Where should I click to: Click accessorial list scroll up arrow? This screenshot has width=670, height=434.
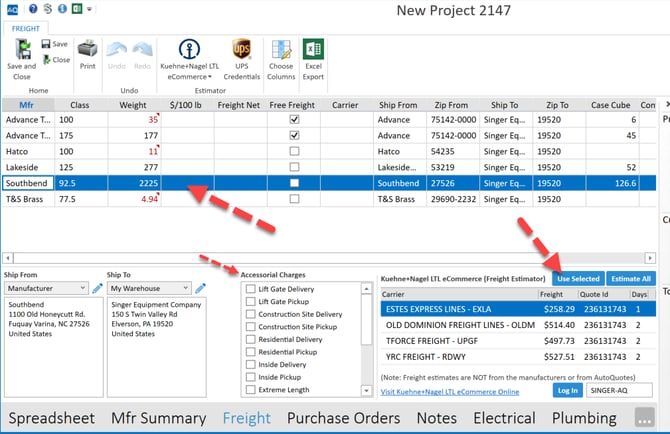[x=366, y=289]
